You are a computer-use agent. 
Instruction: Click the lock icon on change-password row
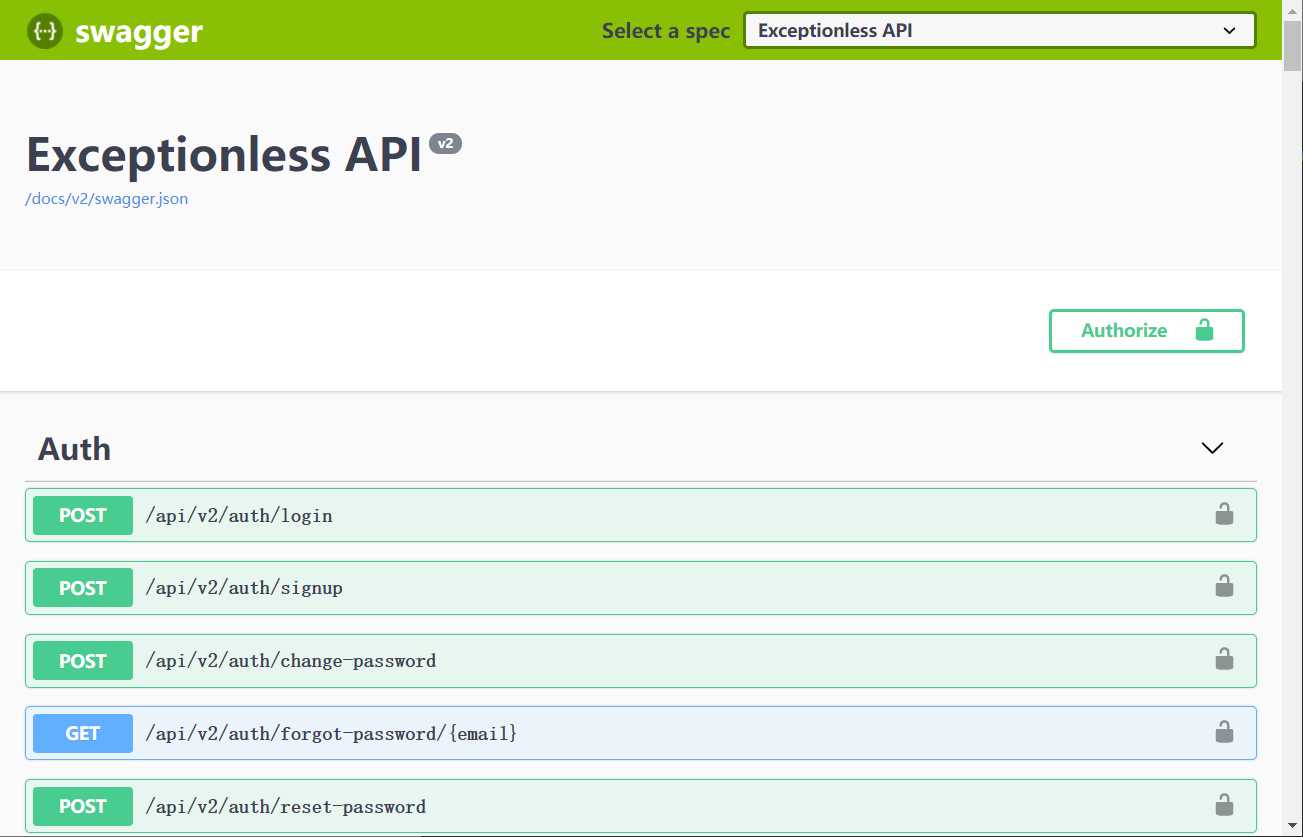[1224, 659]
